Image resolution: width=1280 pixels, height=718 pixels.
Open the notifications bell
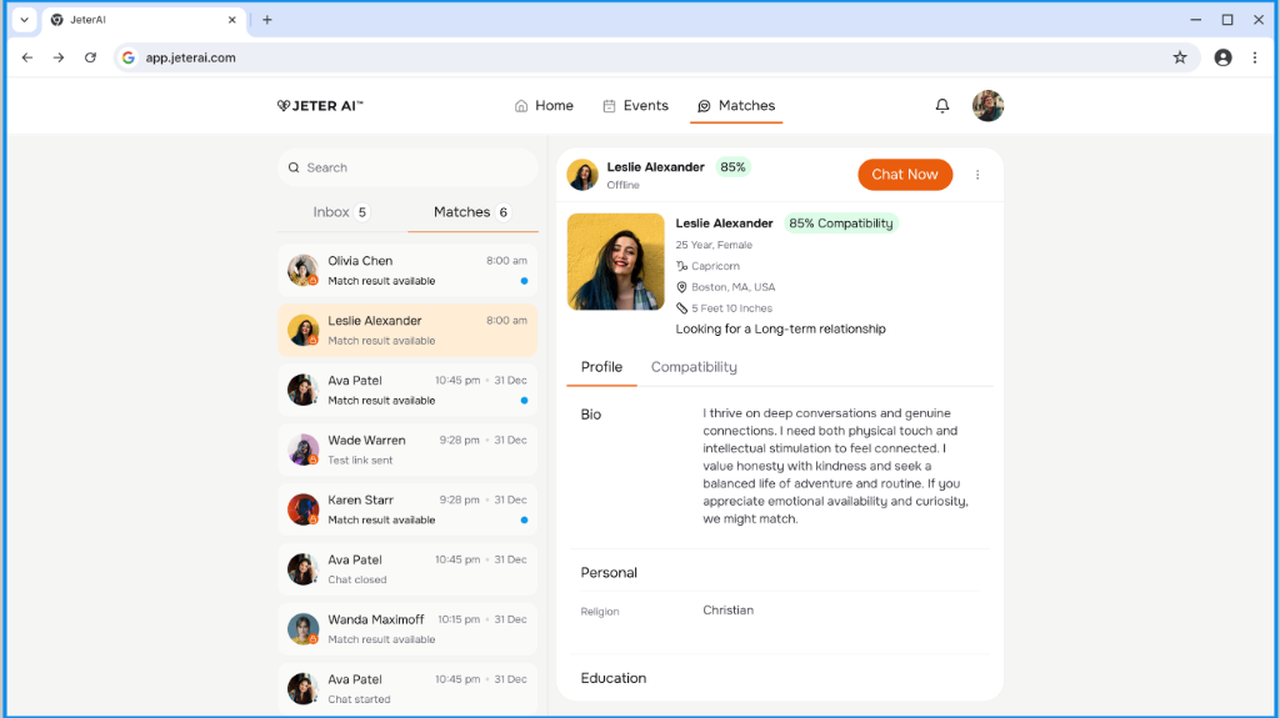pyautogui.click(x=942, y=106)
